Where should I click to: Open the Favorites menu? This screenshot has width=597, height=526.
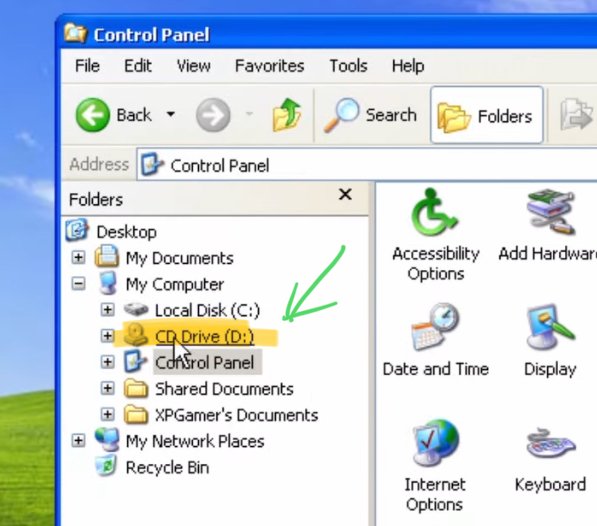[270, 66]
